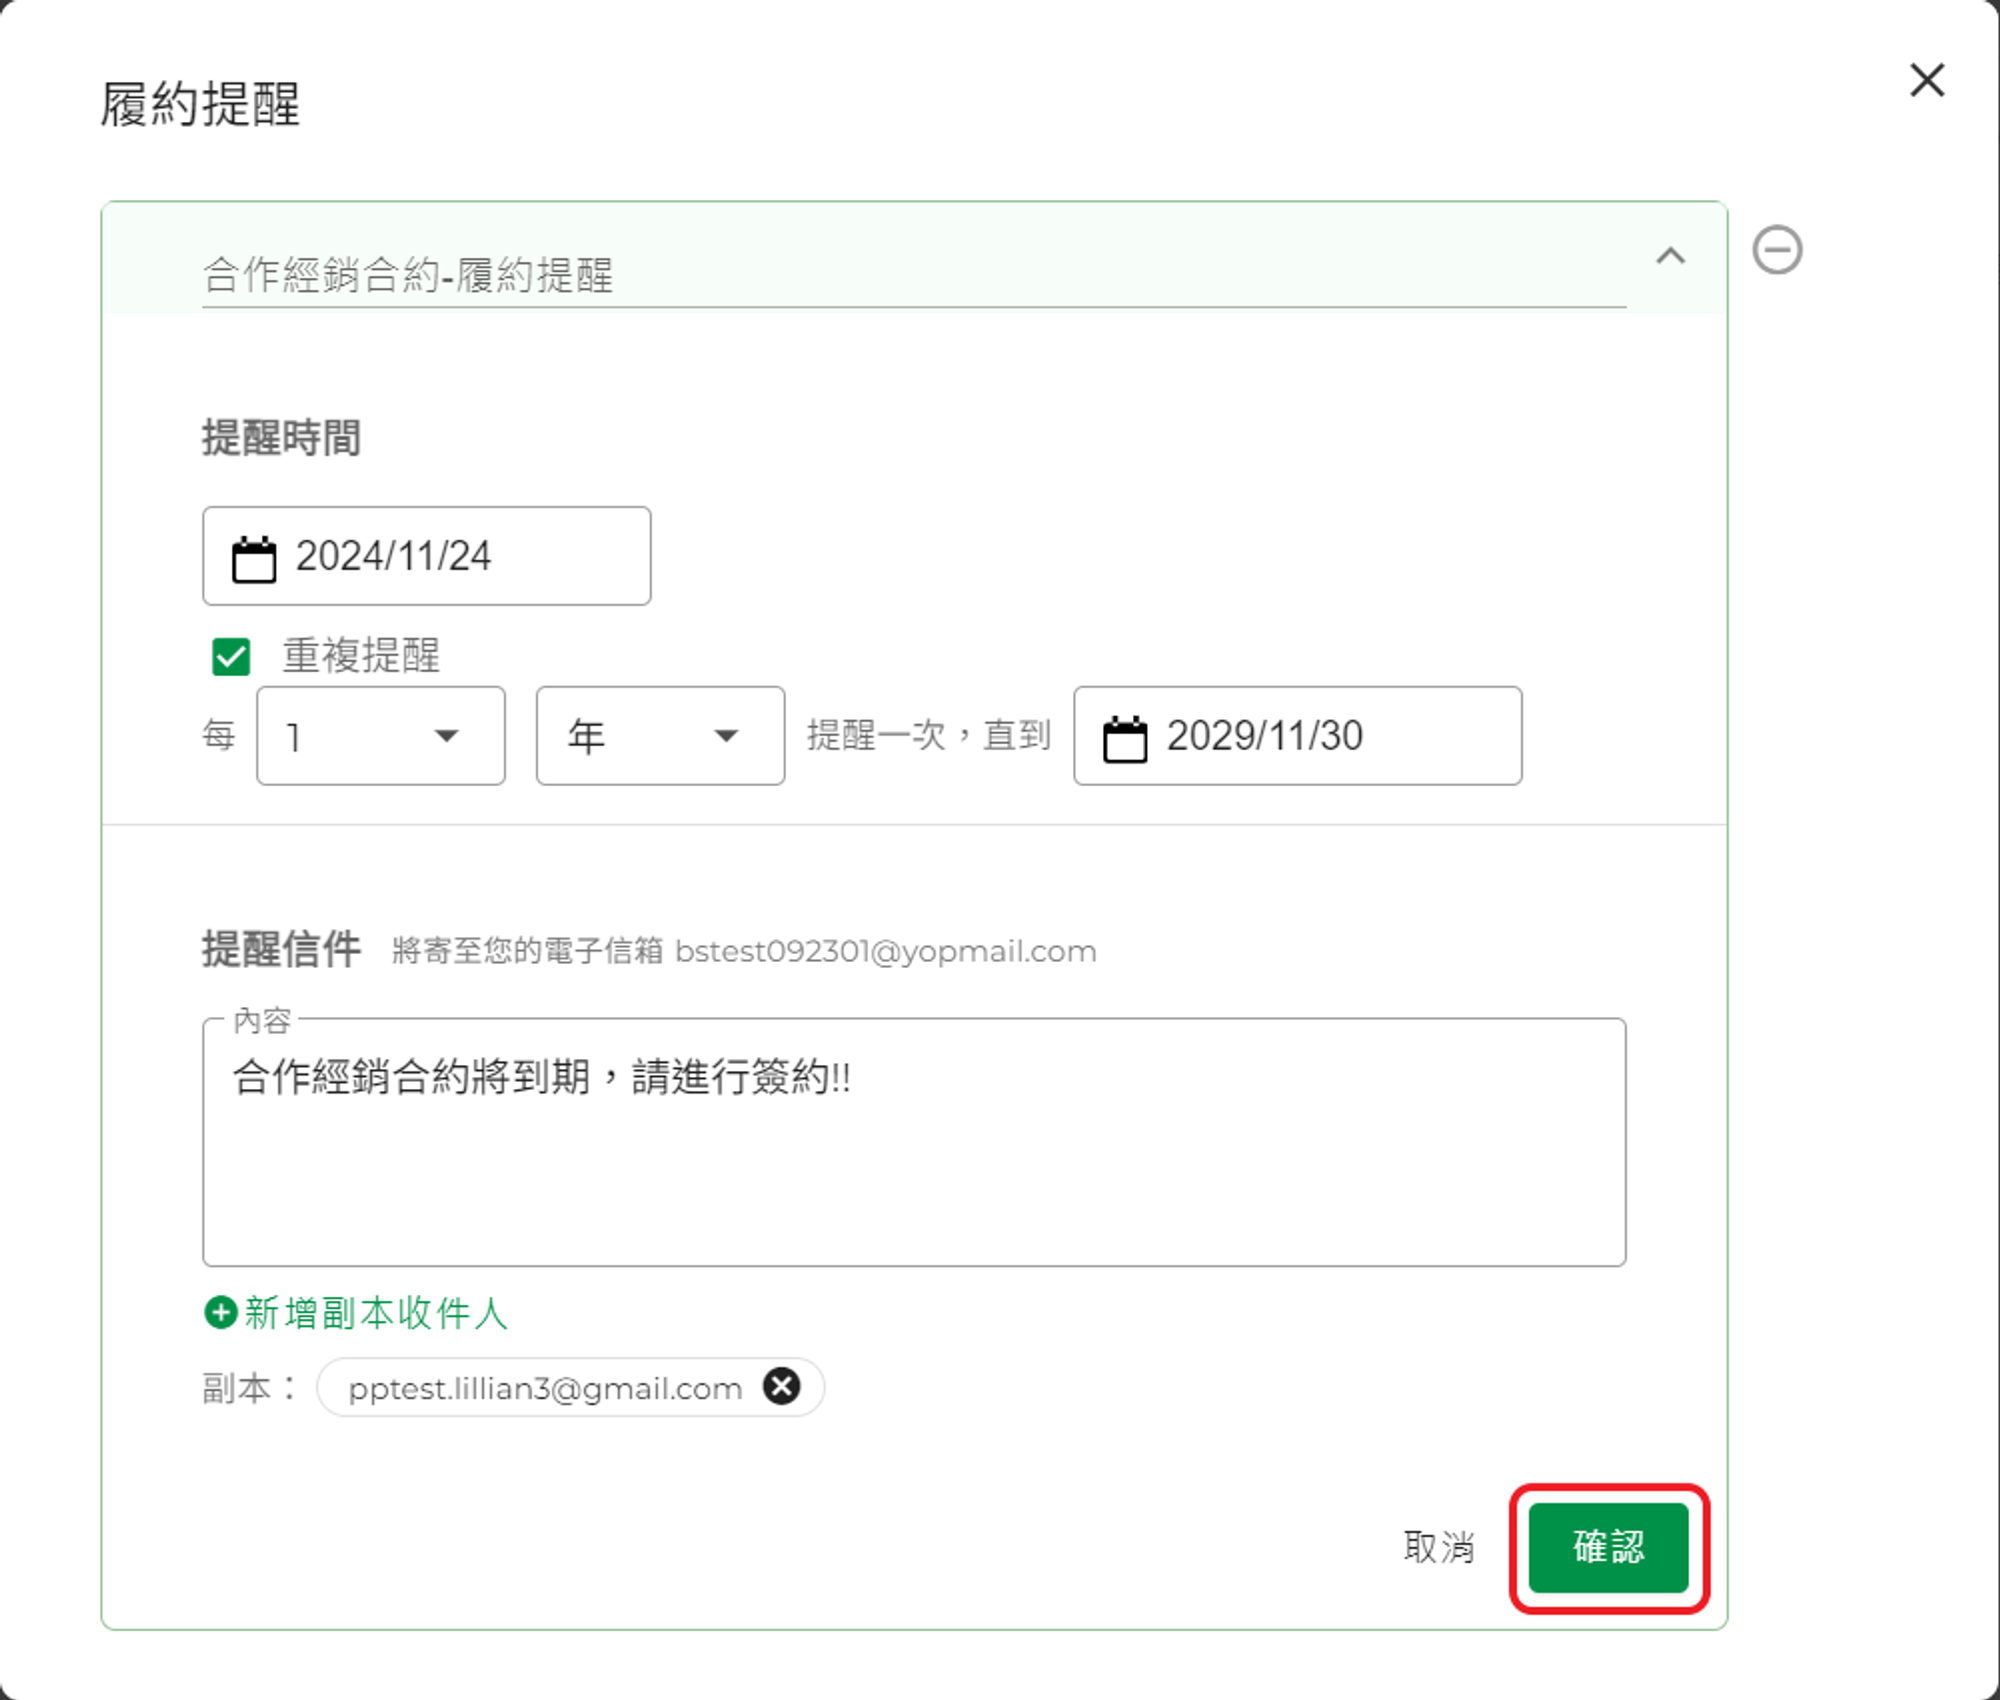Remove CC pptest.lillian3@gmail.com with its X icon
This screenshot has height=1700, width=2000.
click(781, 1386)
